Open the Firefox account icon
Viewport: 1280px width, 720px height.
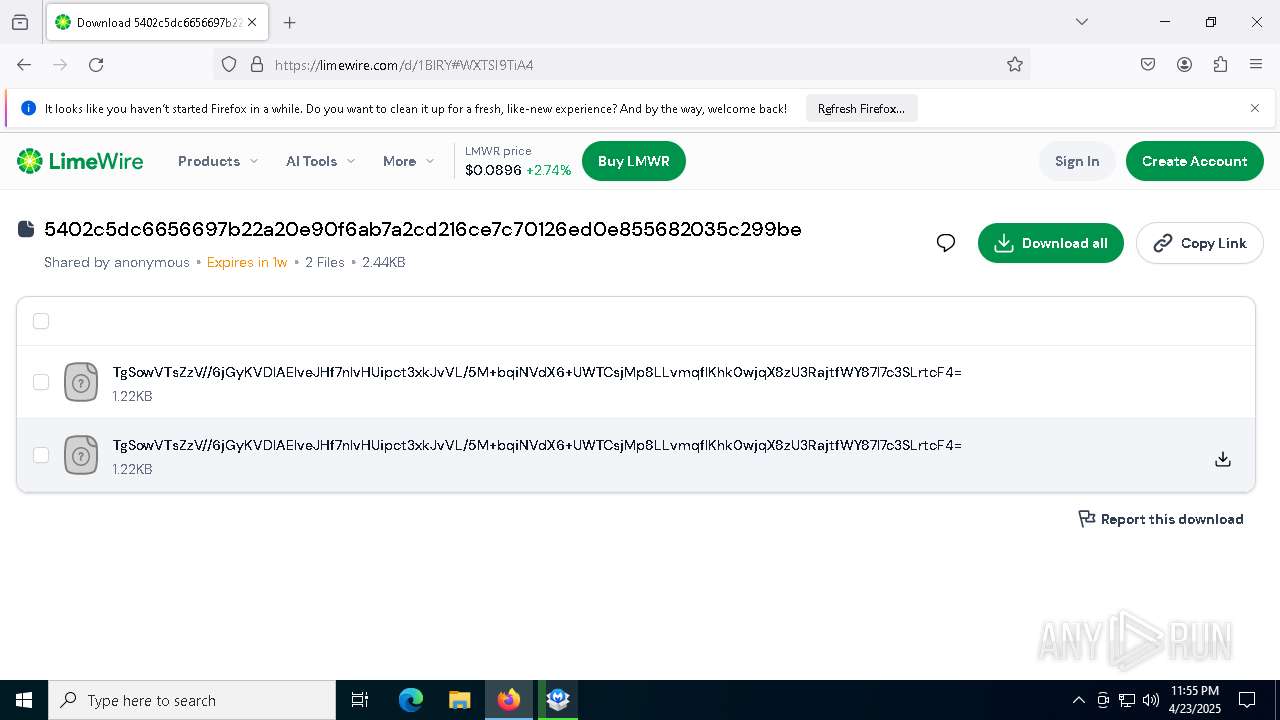coord(1184,64)
